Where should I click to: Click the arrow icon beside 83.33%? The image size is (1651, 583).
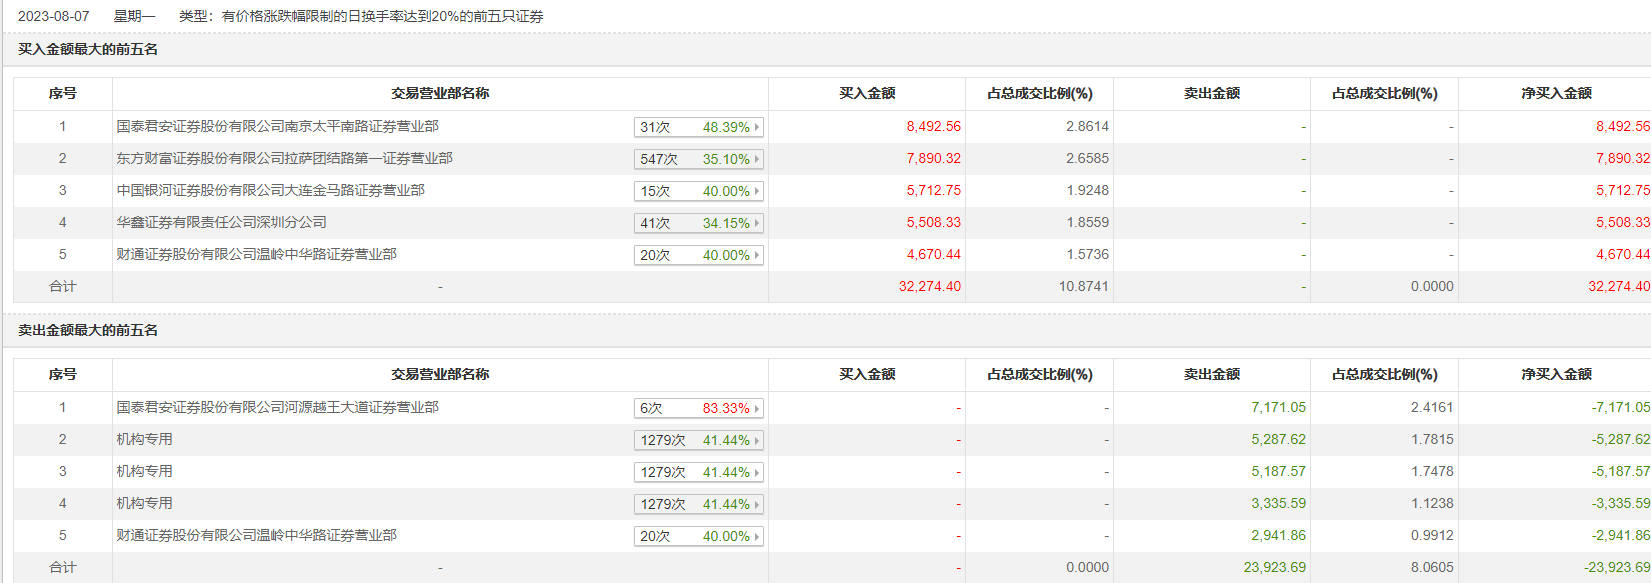pyautogui.click(x=757, y=408)
